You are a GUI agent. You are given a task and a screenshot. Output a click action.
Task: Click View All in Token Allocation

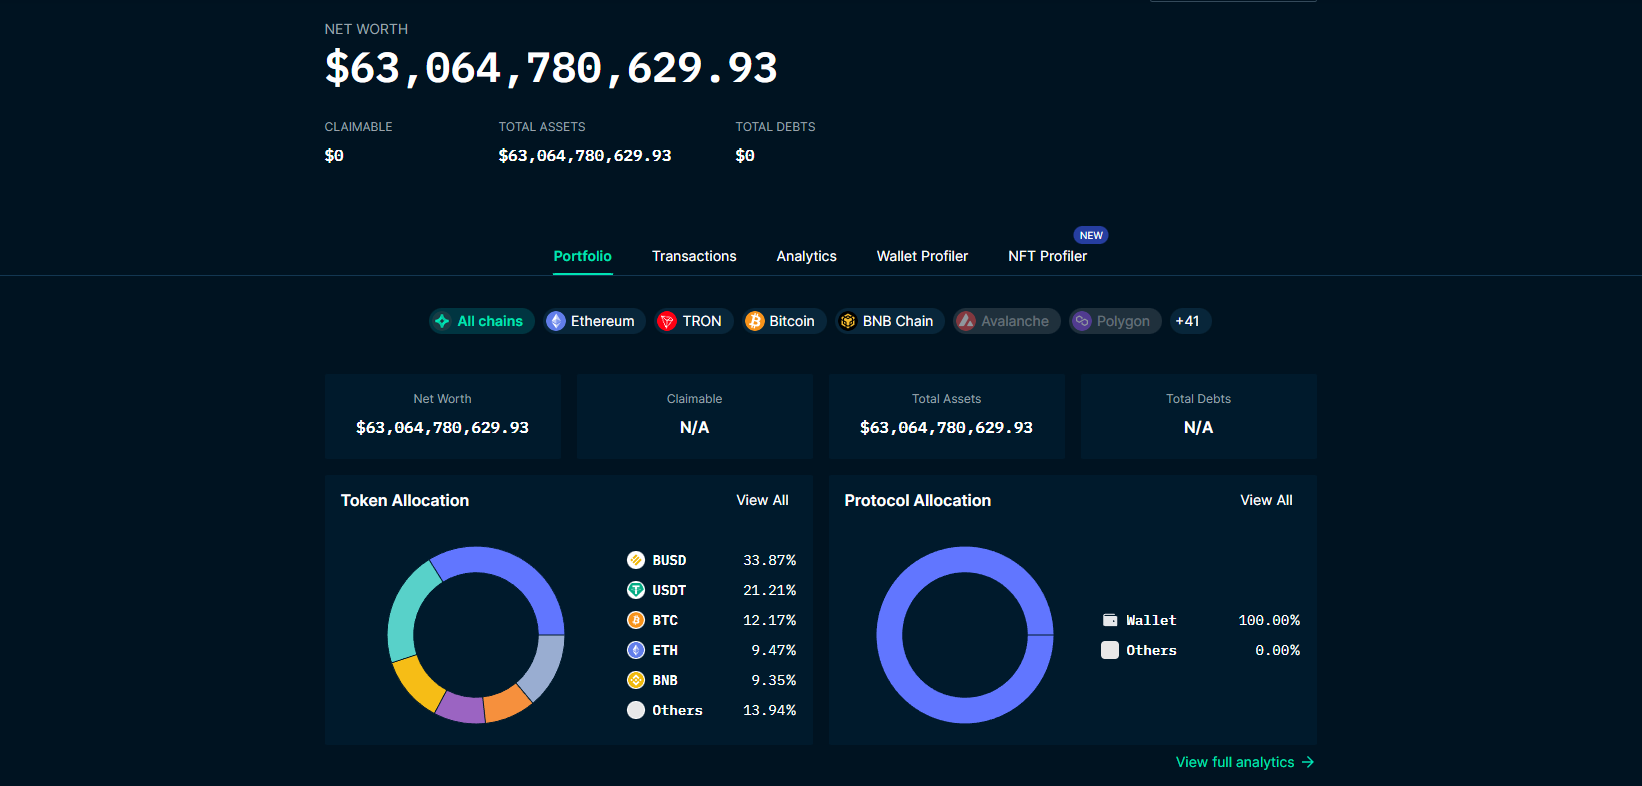[762, 500]
